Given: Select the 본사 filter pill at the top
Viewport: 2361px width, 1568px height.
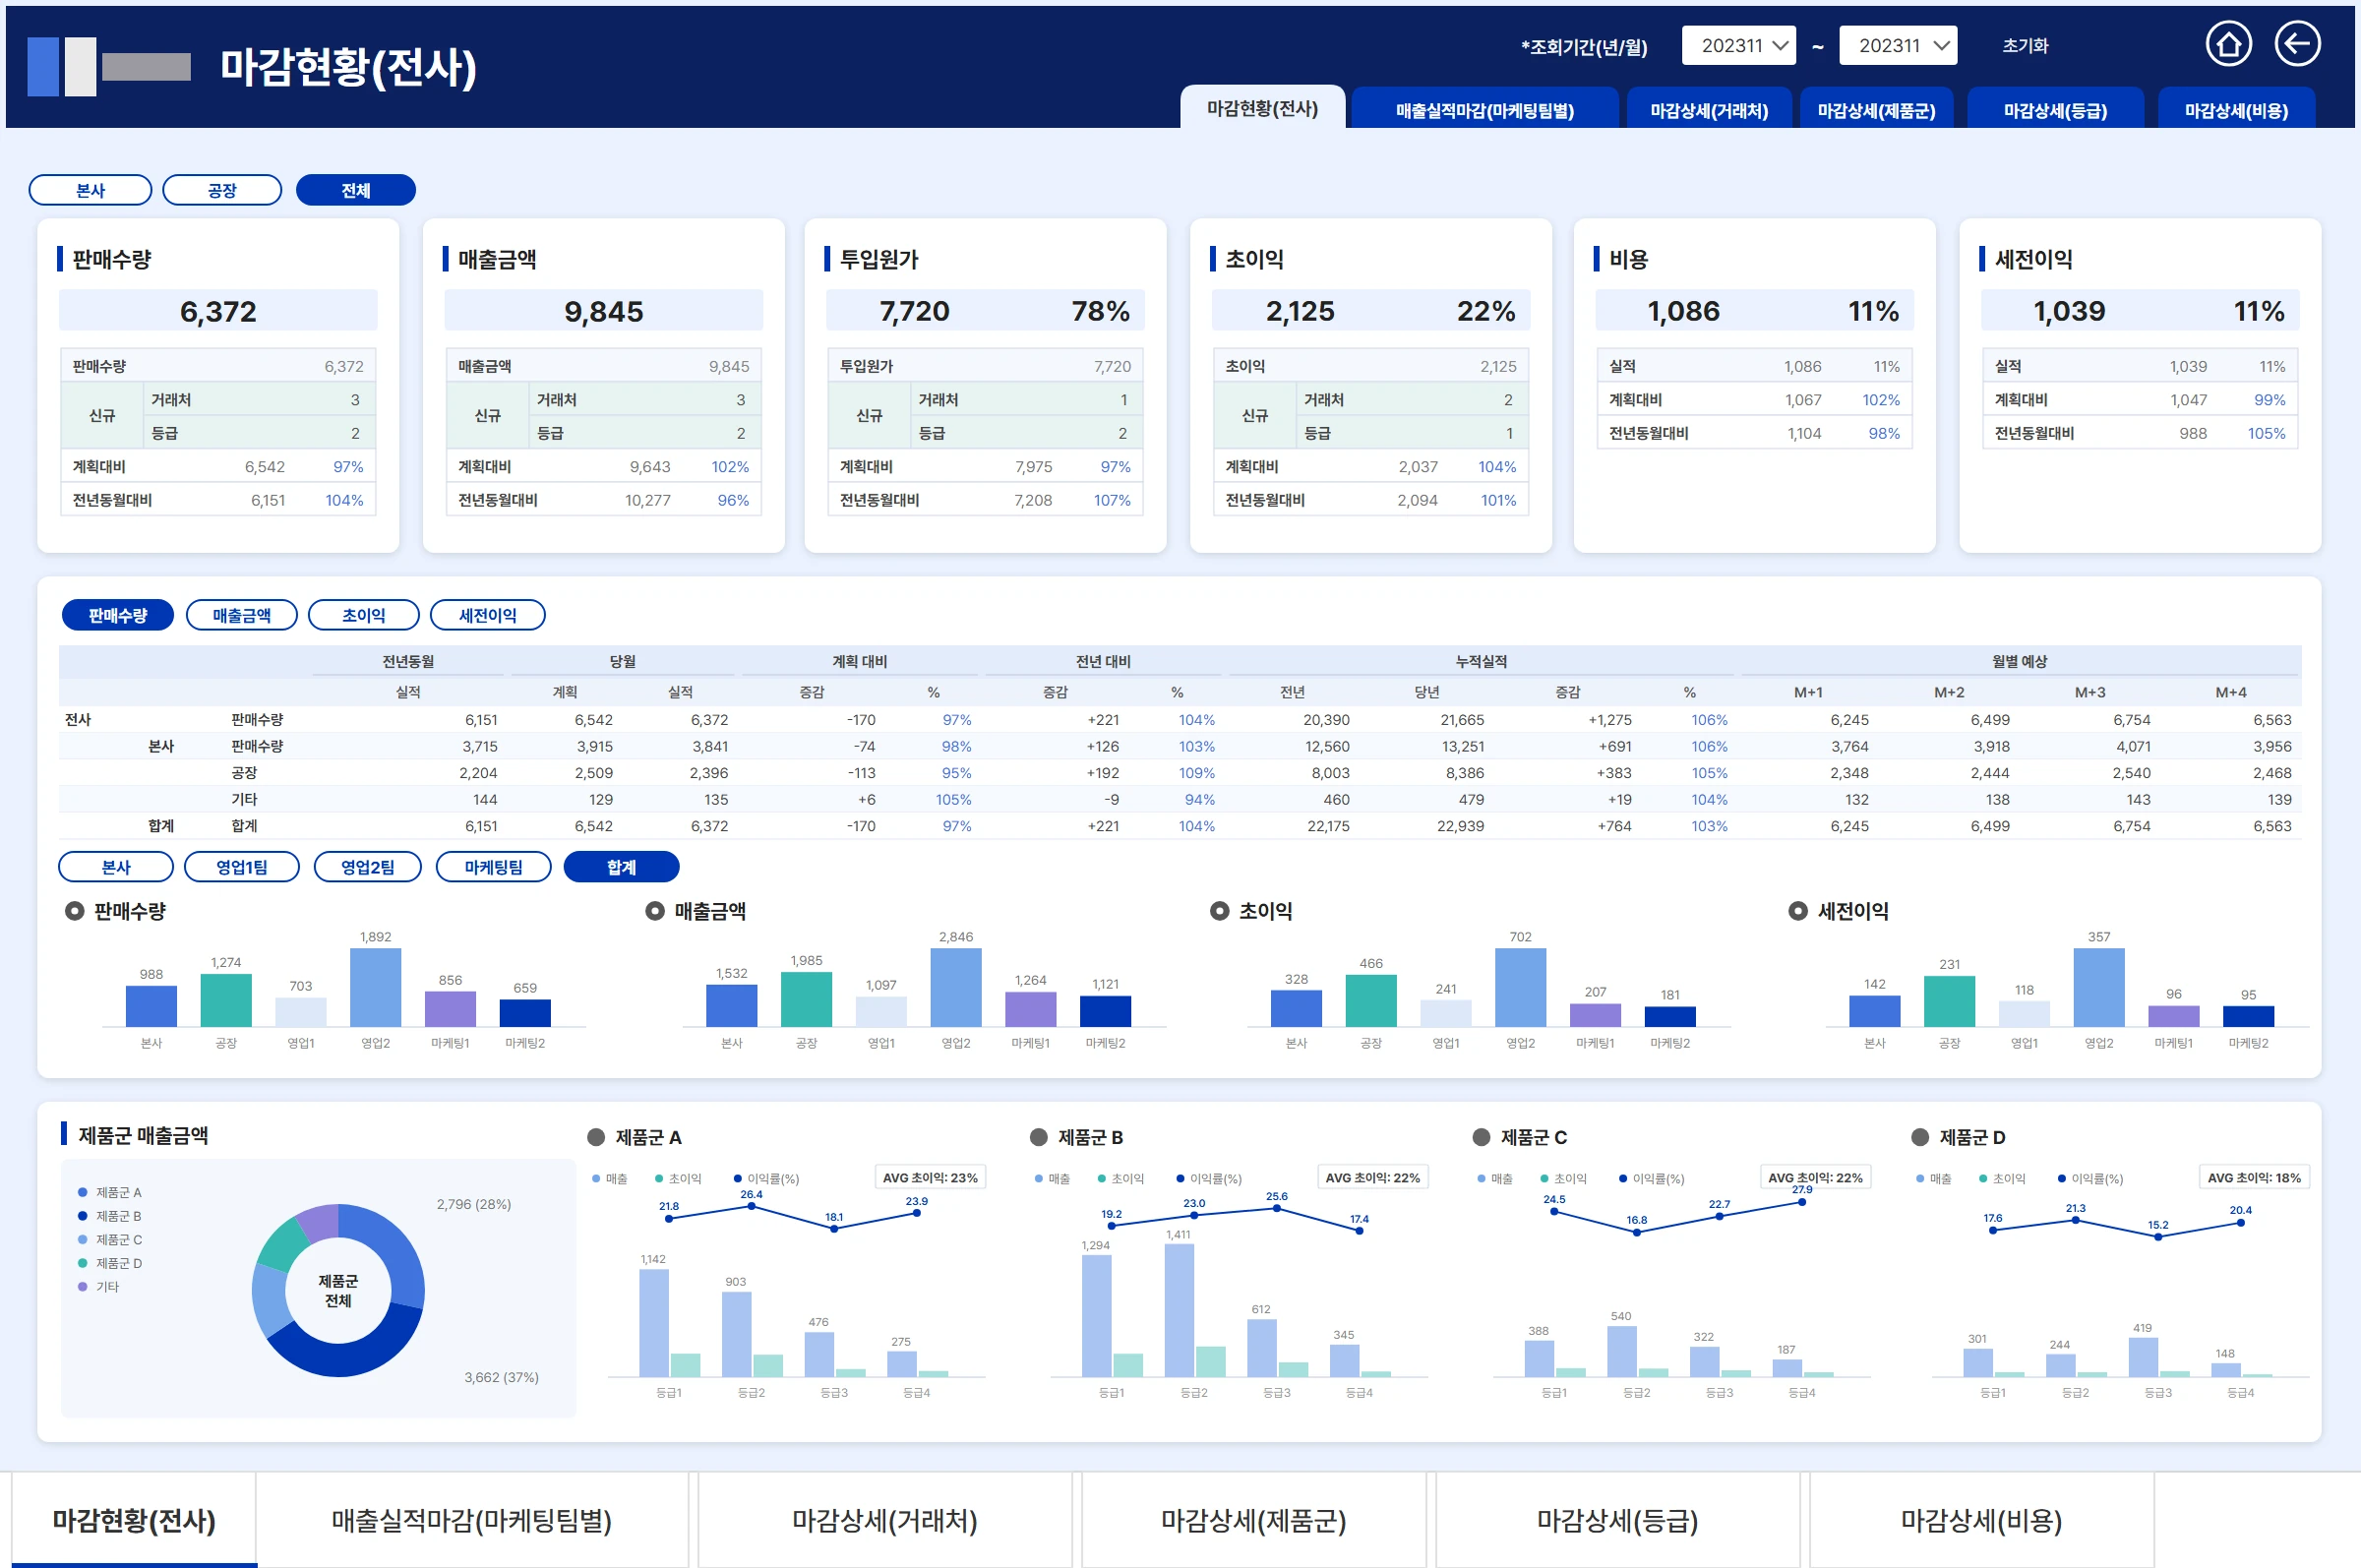Looking at the screenshot, I should point(90,190).
